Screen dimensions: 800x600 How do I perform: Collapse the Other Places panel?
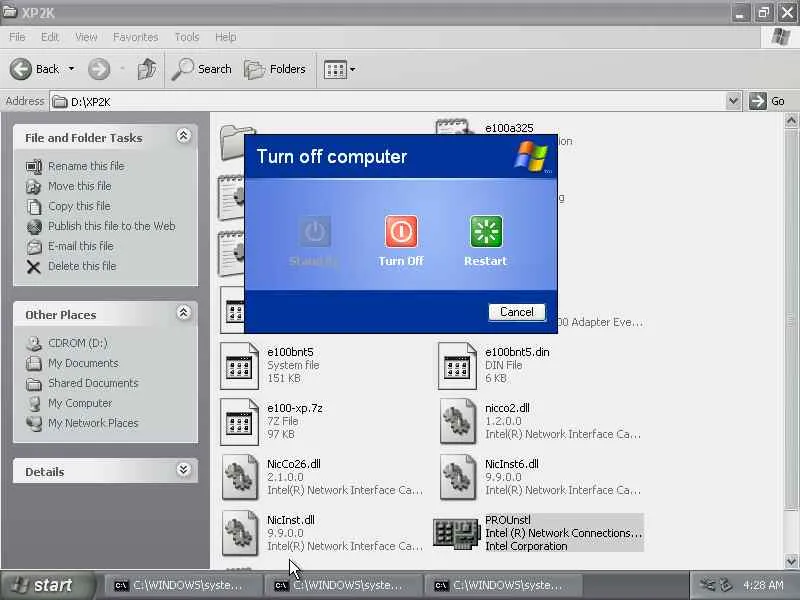point(183,312)
